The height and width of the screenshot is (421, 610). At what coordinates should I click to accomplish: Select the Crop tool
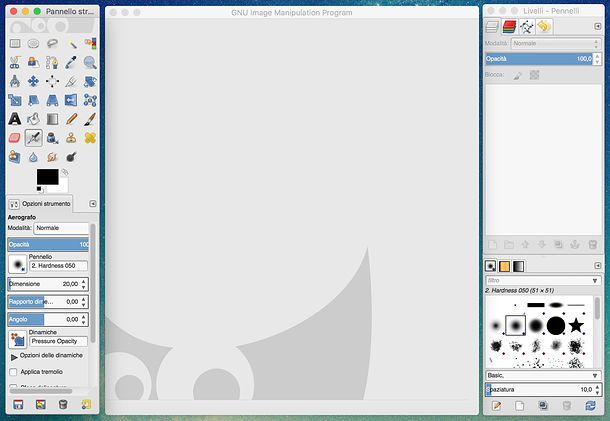point(71,81)
